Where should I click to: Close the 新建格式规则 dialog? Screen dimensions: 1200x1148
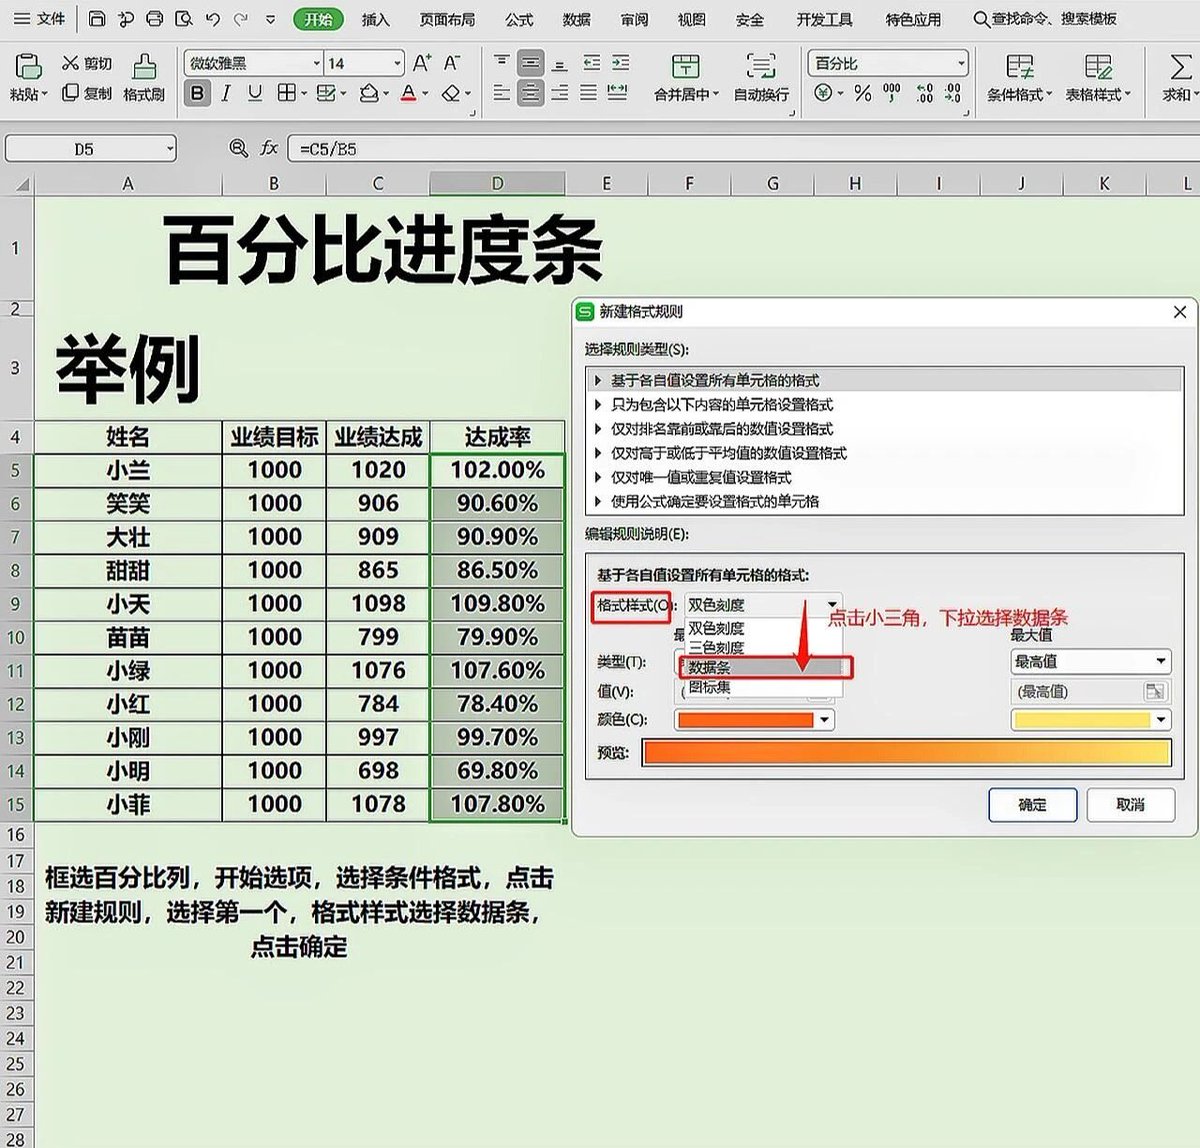tap(1180, 312)
